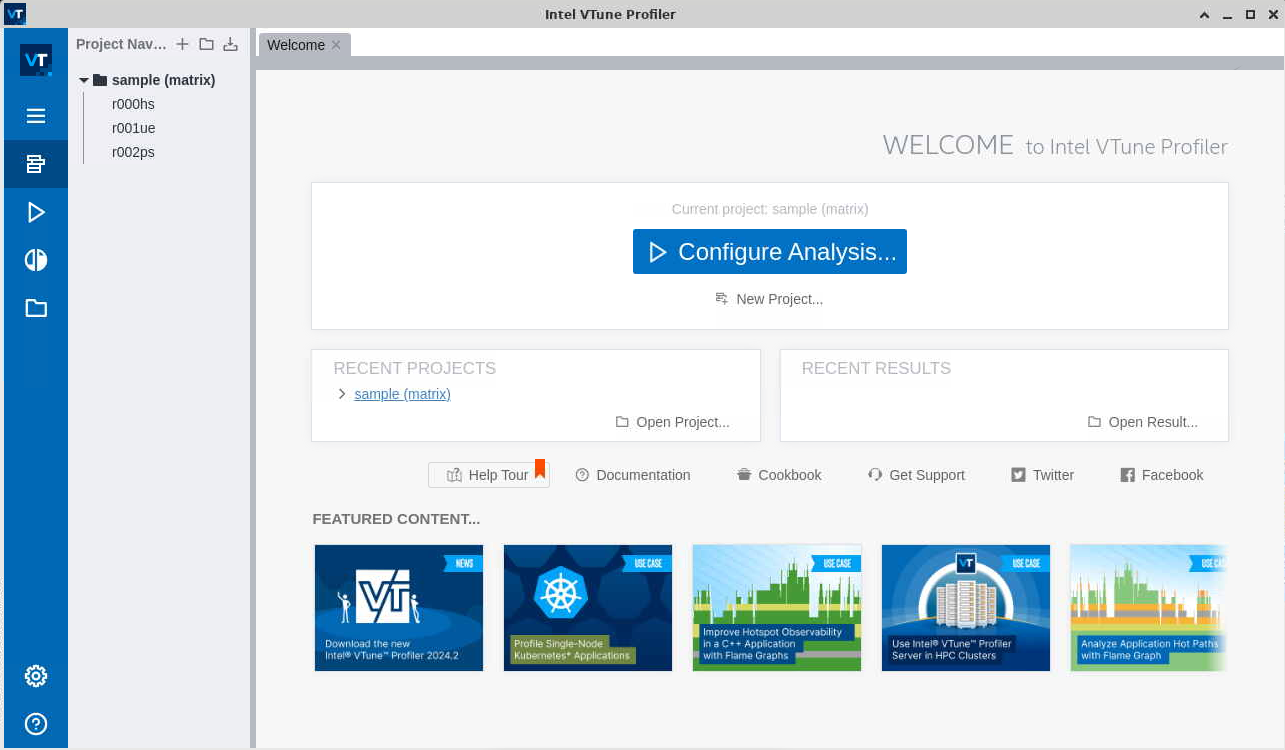Open Options via the gear icon
The height and width of the screenshot is (750, 1285).
[36, 676]
